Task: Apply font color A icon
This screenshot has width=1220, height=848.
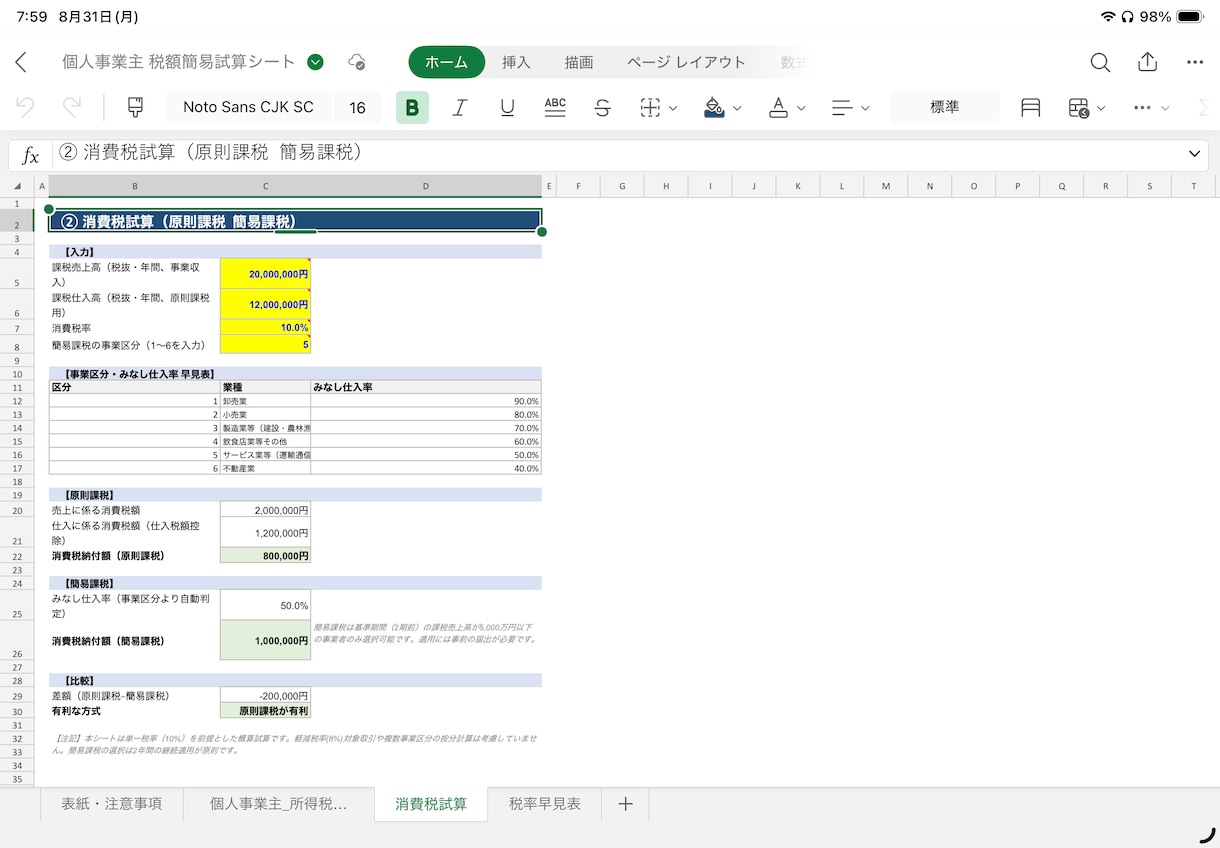Action: [x=778, y=108]
